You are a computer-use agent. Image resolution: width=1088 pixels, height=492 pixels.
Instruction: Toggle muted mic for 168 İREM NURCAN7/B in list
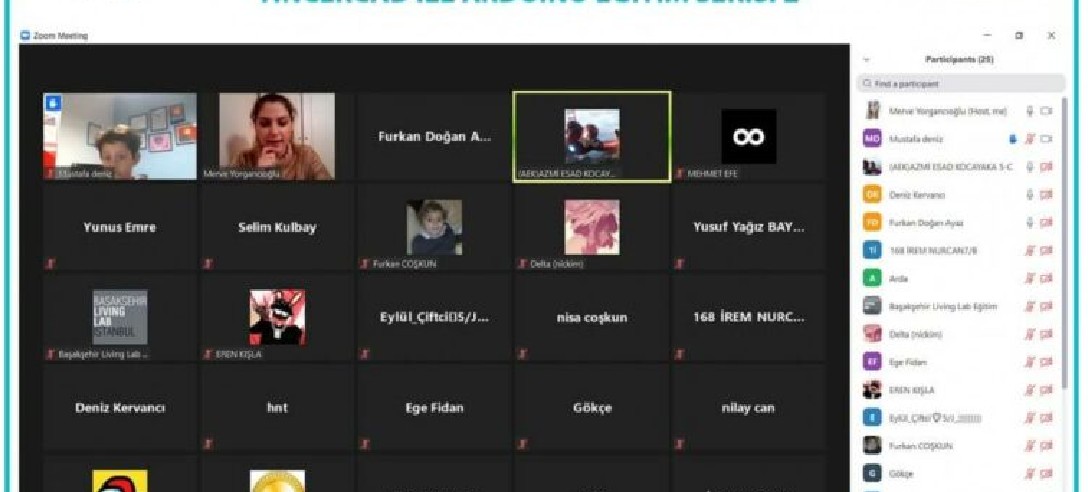click(x=1029, y=251)
